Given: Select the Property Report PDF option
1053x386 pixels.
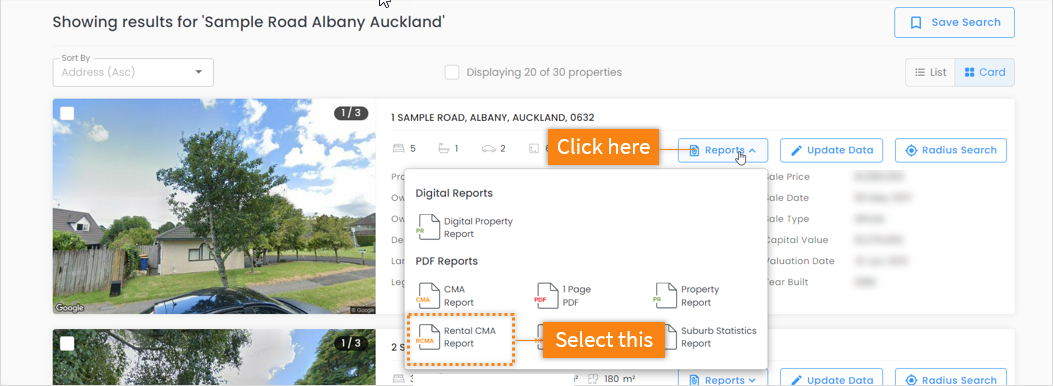Looking at the screenshot, I should pos(686,296).
